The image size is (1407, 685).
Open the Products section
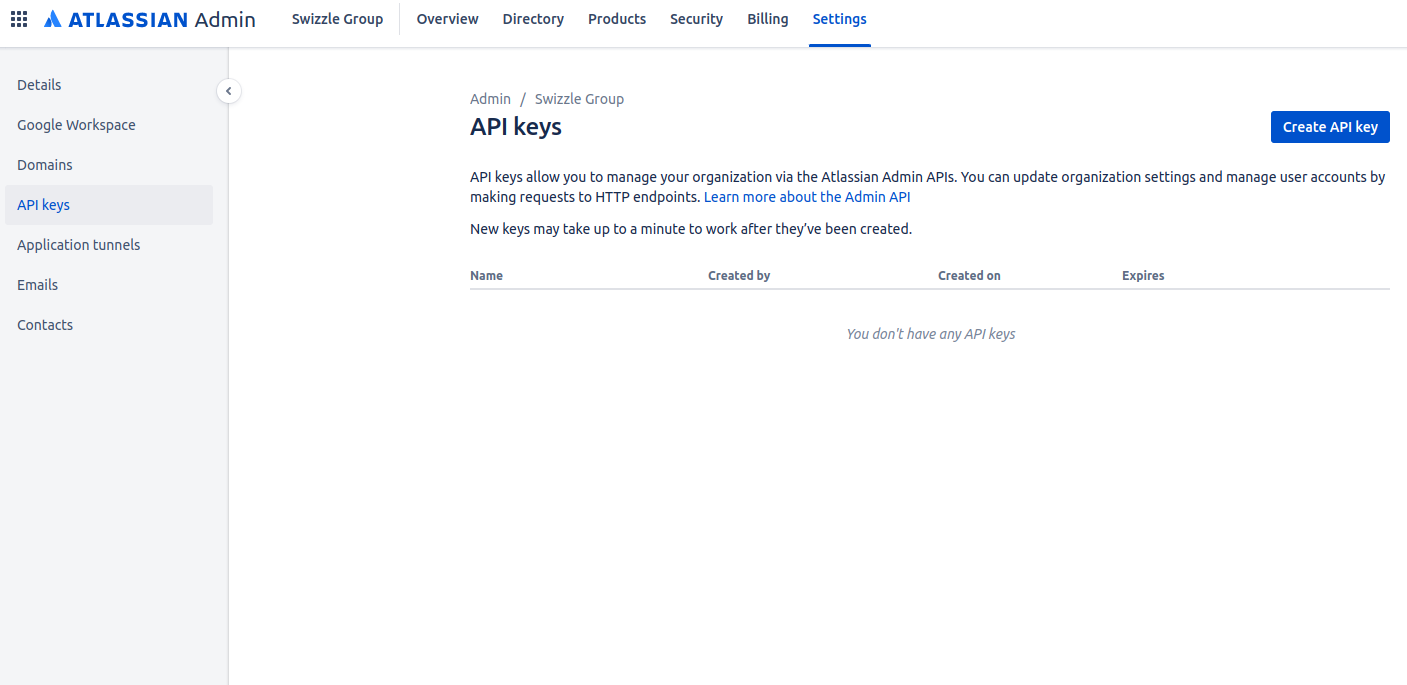coord(616,18)
